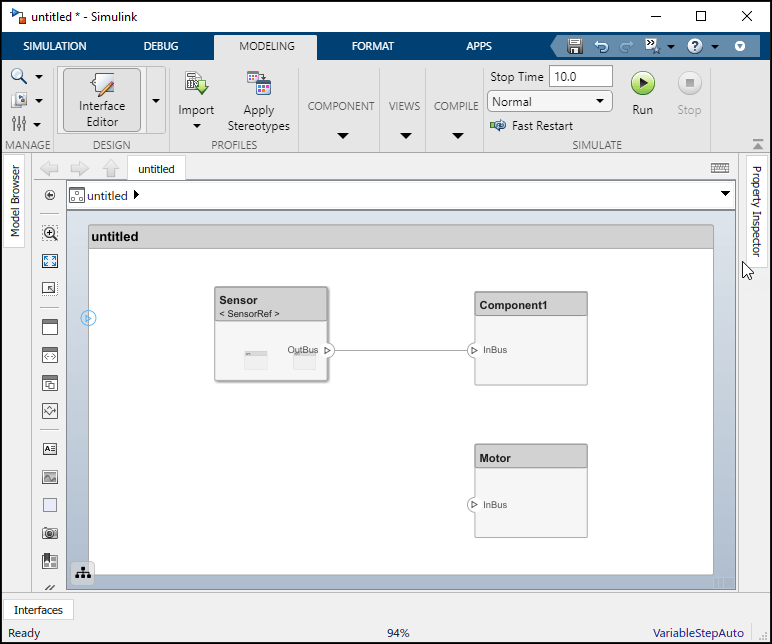This screenshot has width=772, height=644.
Task: Open the Interfaces tab at bottom
Action: point(38,610)
